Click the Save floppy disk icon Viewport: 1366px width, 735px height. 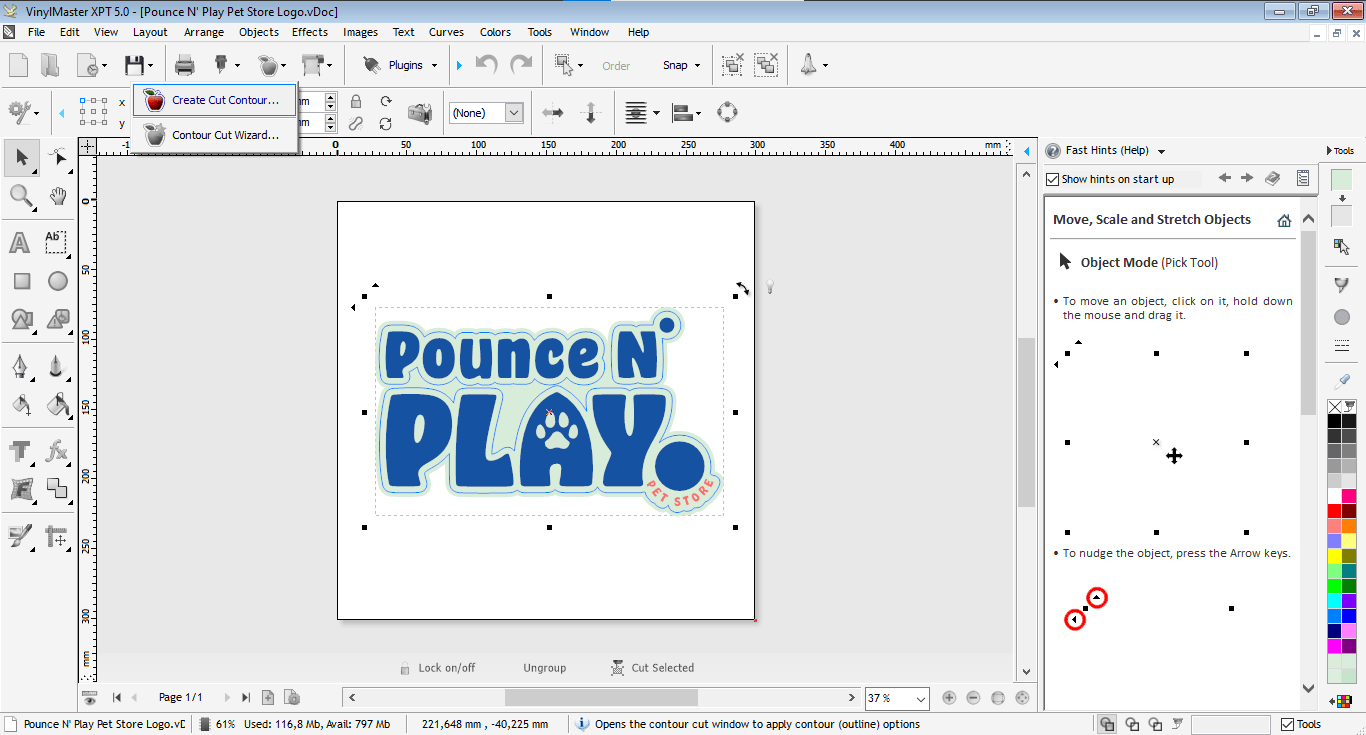point(134,66)
